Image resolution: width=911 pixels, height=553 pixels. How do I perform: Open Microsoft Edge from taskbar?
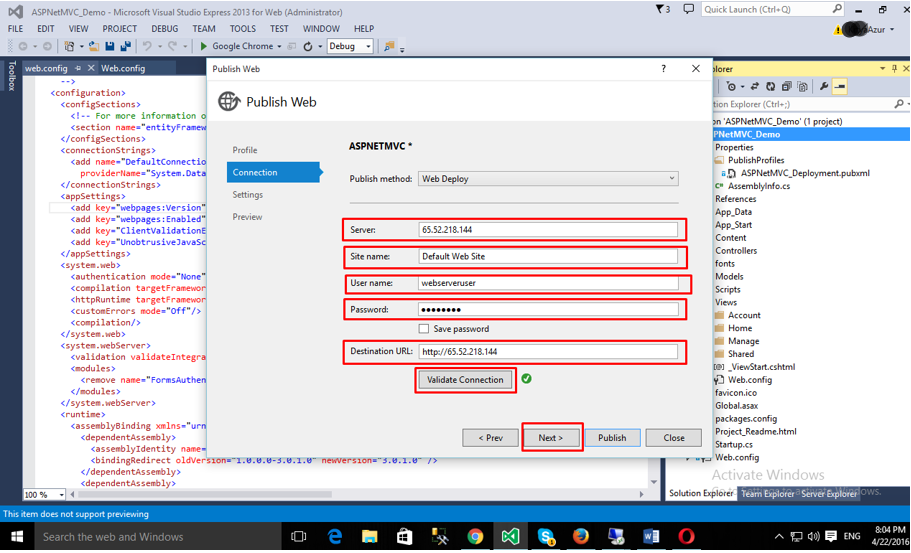(x=335, y=536)
